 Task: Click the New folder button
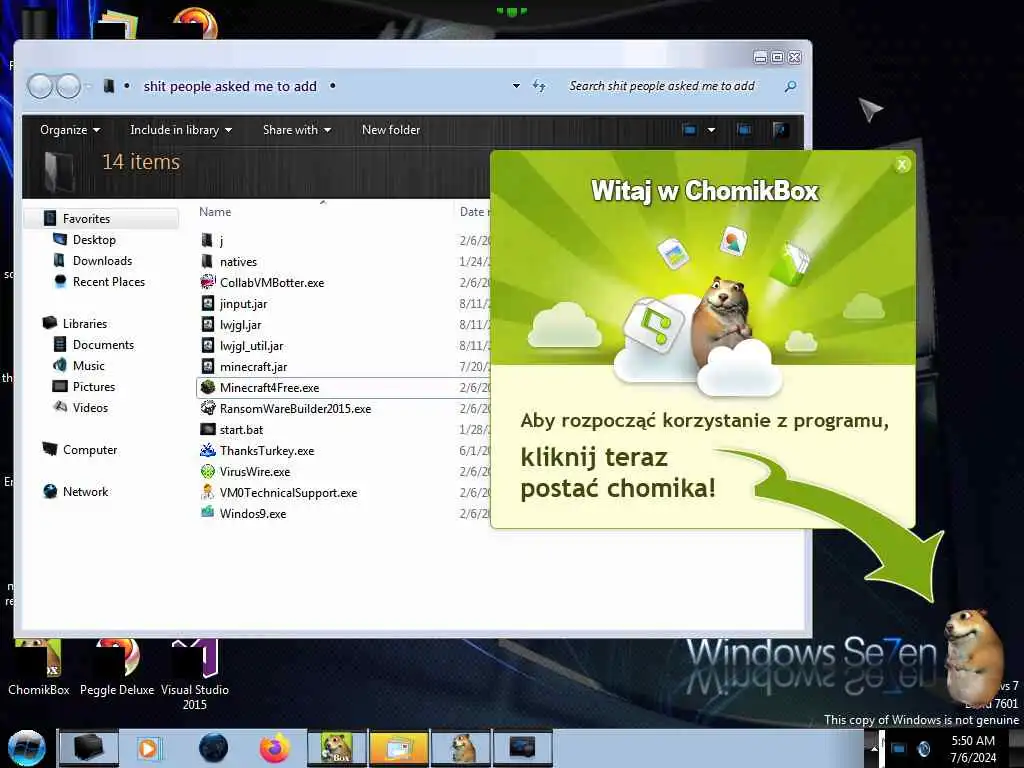[391, 130]
